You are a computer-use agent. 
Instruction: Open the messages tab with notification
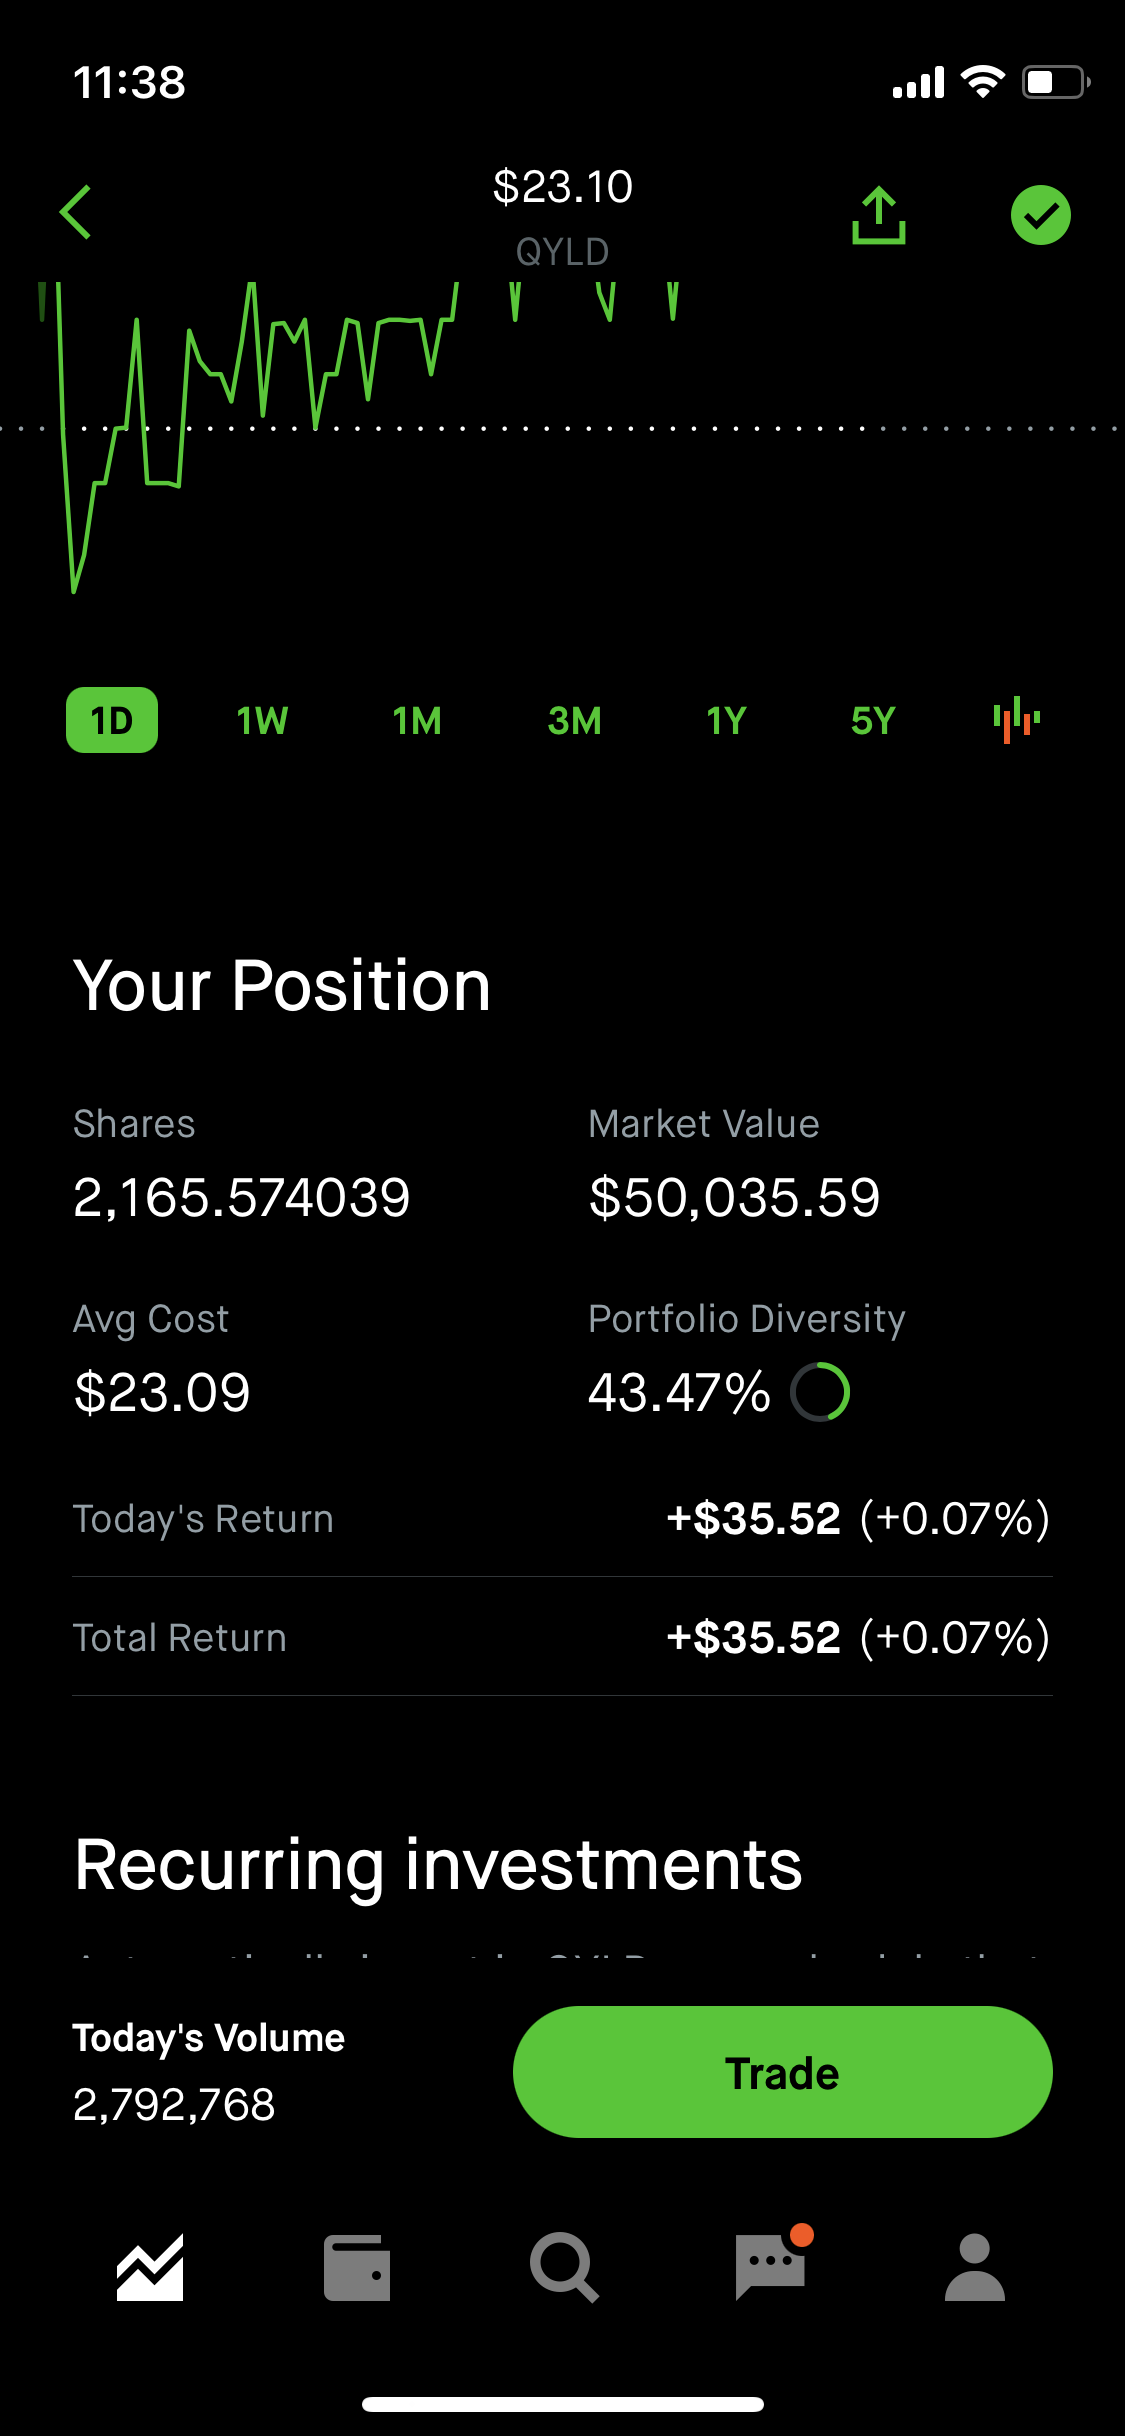pyautogui.click(x=771, y=2265)
